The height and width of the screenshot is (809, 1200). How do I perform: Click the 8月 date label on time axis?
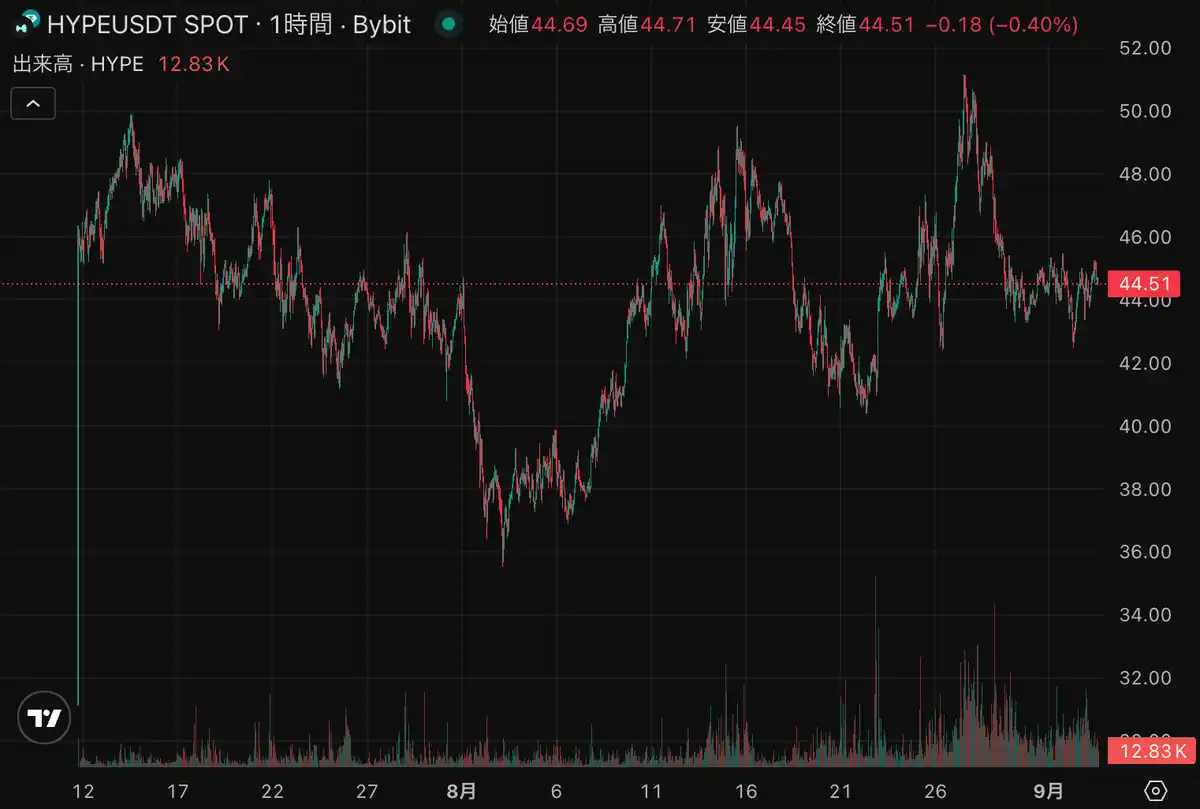pyautogui.click(x=462, y=791)
